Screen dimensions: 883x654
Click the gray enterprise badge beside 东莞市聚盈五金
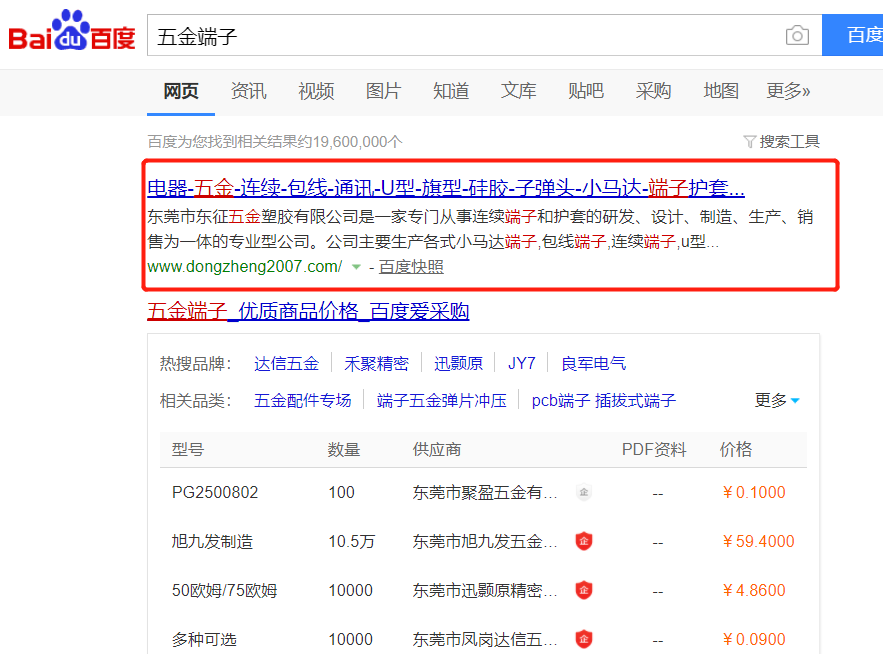[584, 492]
